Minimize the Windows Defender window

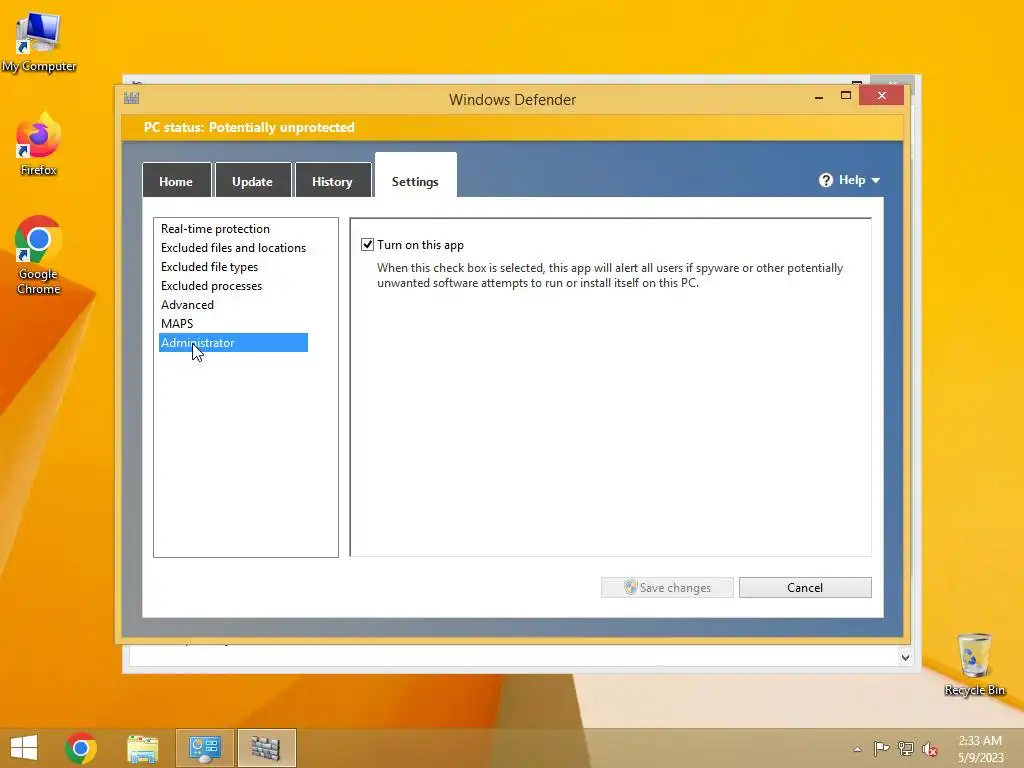pyautogui.click(x=819, y=96)
